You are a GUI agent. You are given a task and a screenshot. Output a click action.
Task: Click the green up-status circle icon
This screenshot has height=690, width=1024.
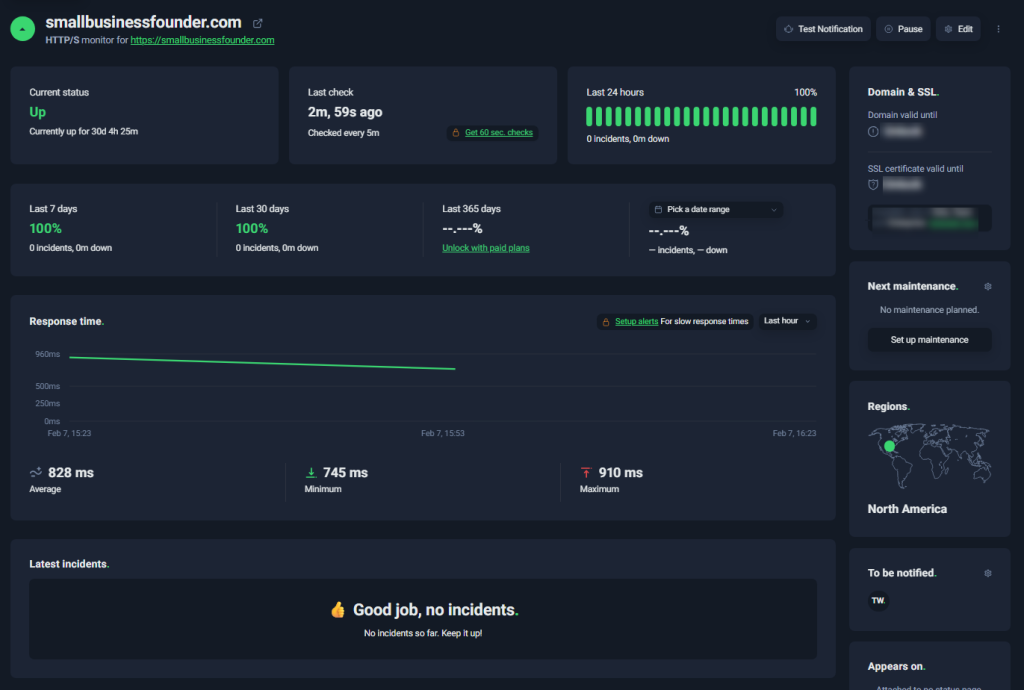click(22, 29)
